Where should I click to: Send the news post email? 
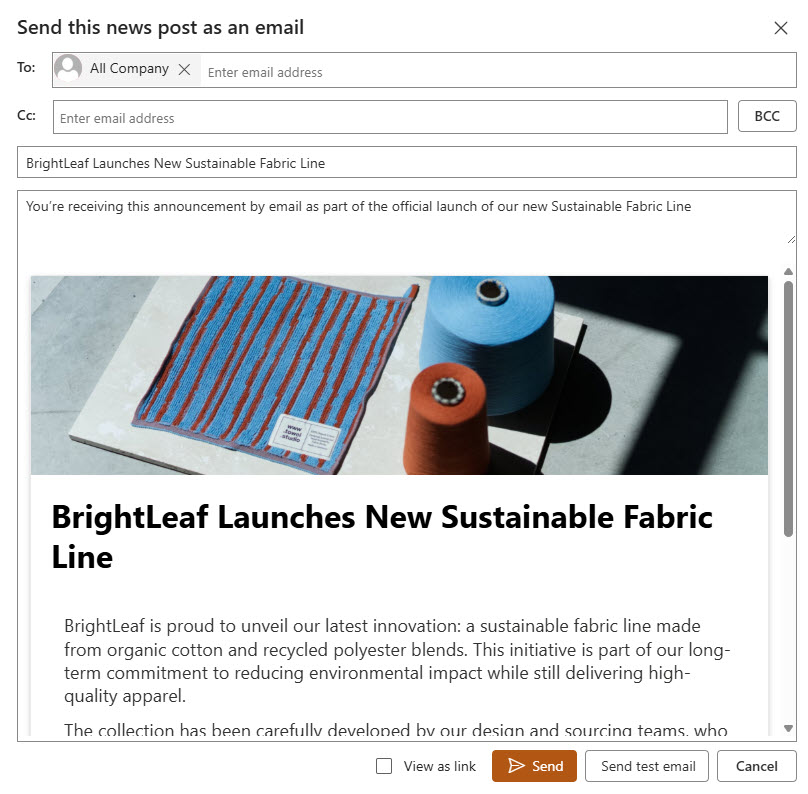[x=534, y=766]
